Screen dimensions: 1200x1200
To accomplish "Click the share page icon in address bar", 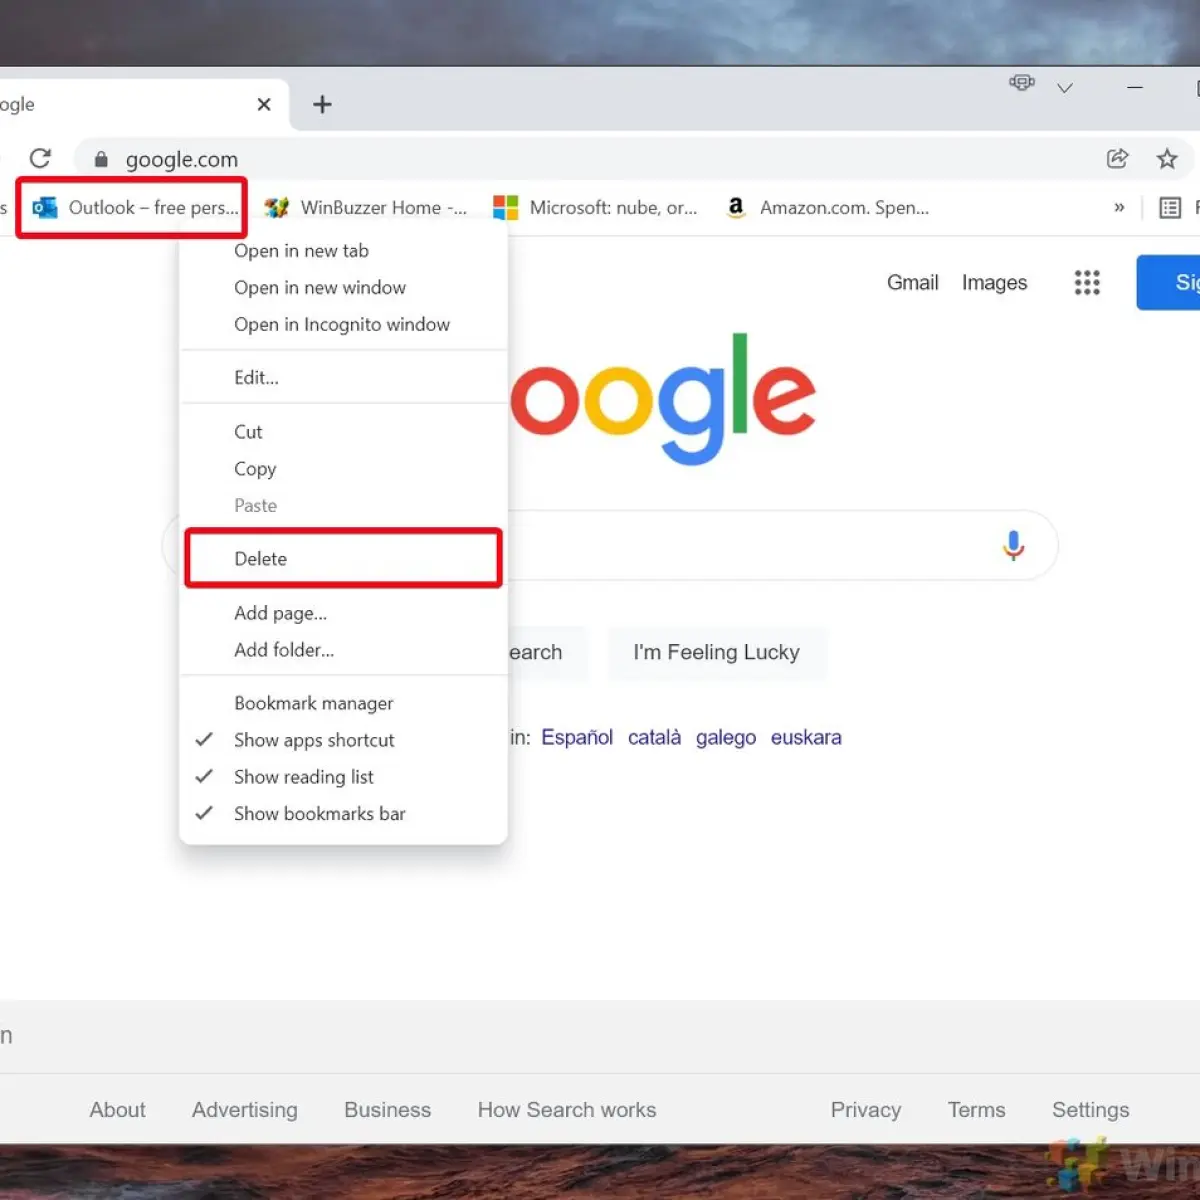I will tap(1118, 158).
